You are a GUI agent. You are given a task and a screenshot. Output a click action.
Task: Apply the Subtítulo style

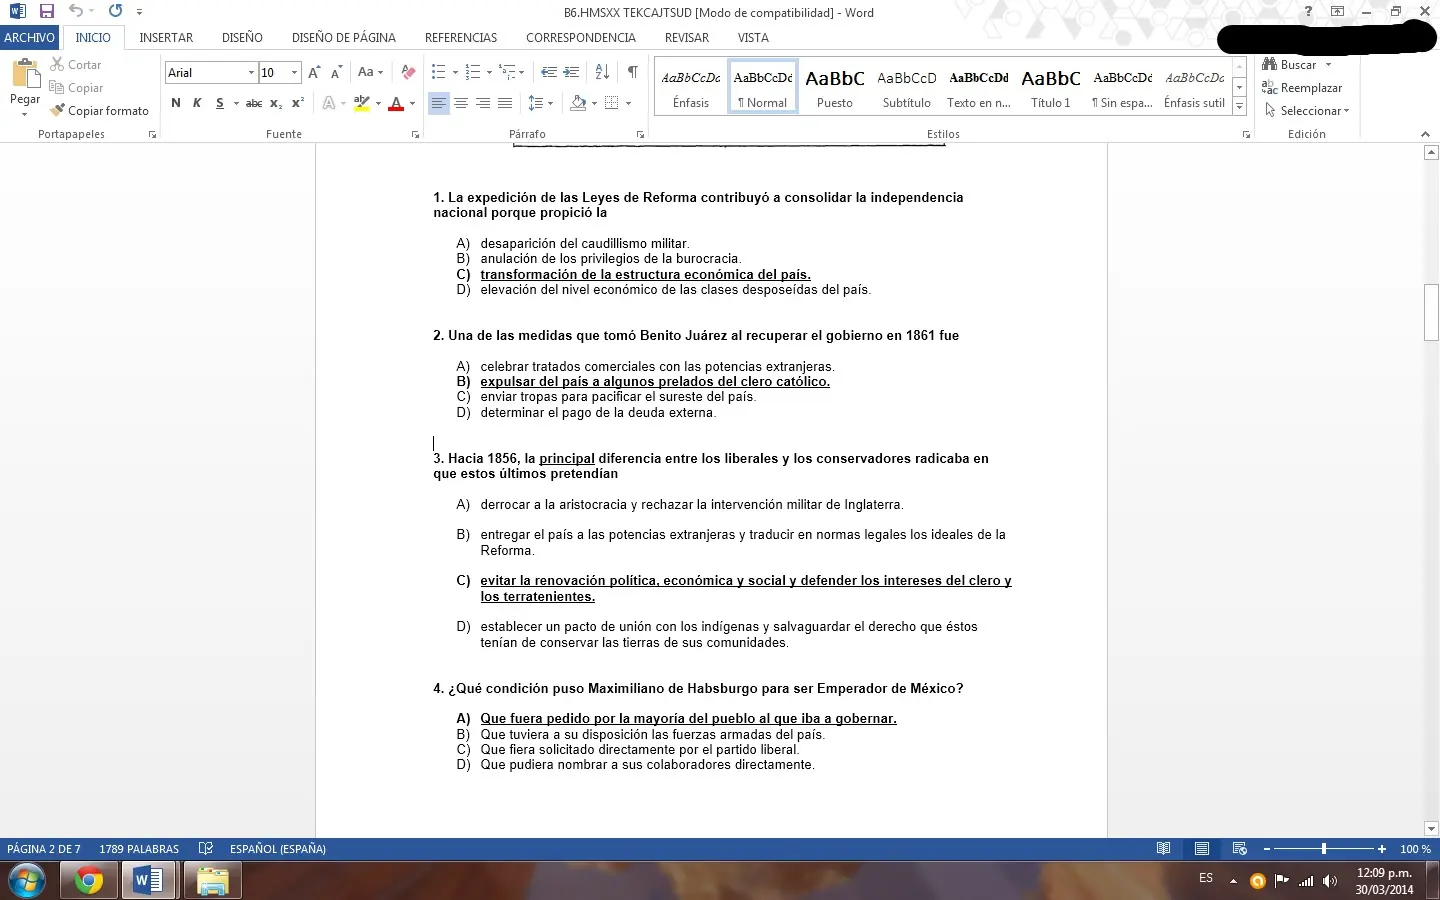[x=907, y=87]
